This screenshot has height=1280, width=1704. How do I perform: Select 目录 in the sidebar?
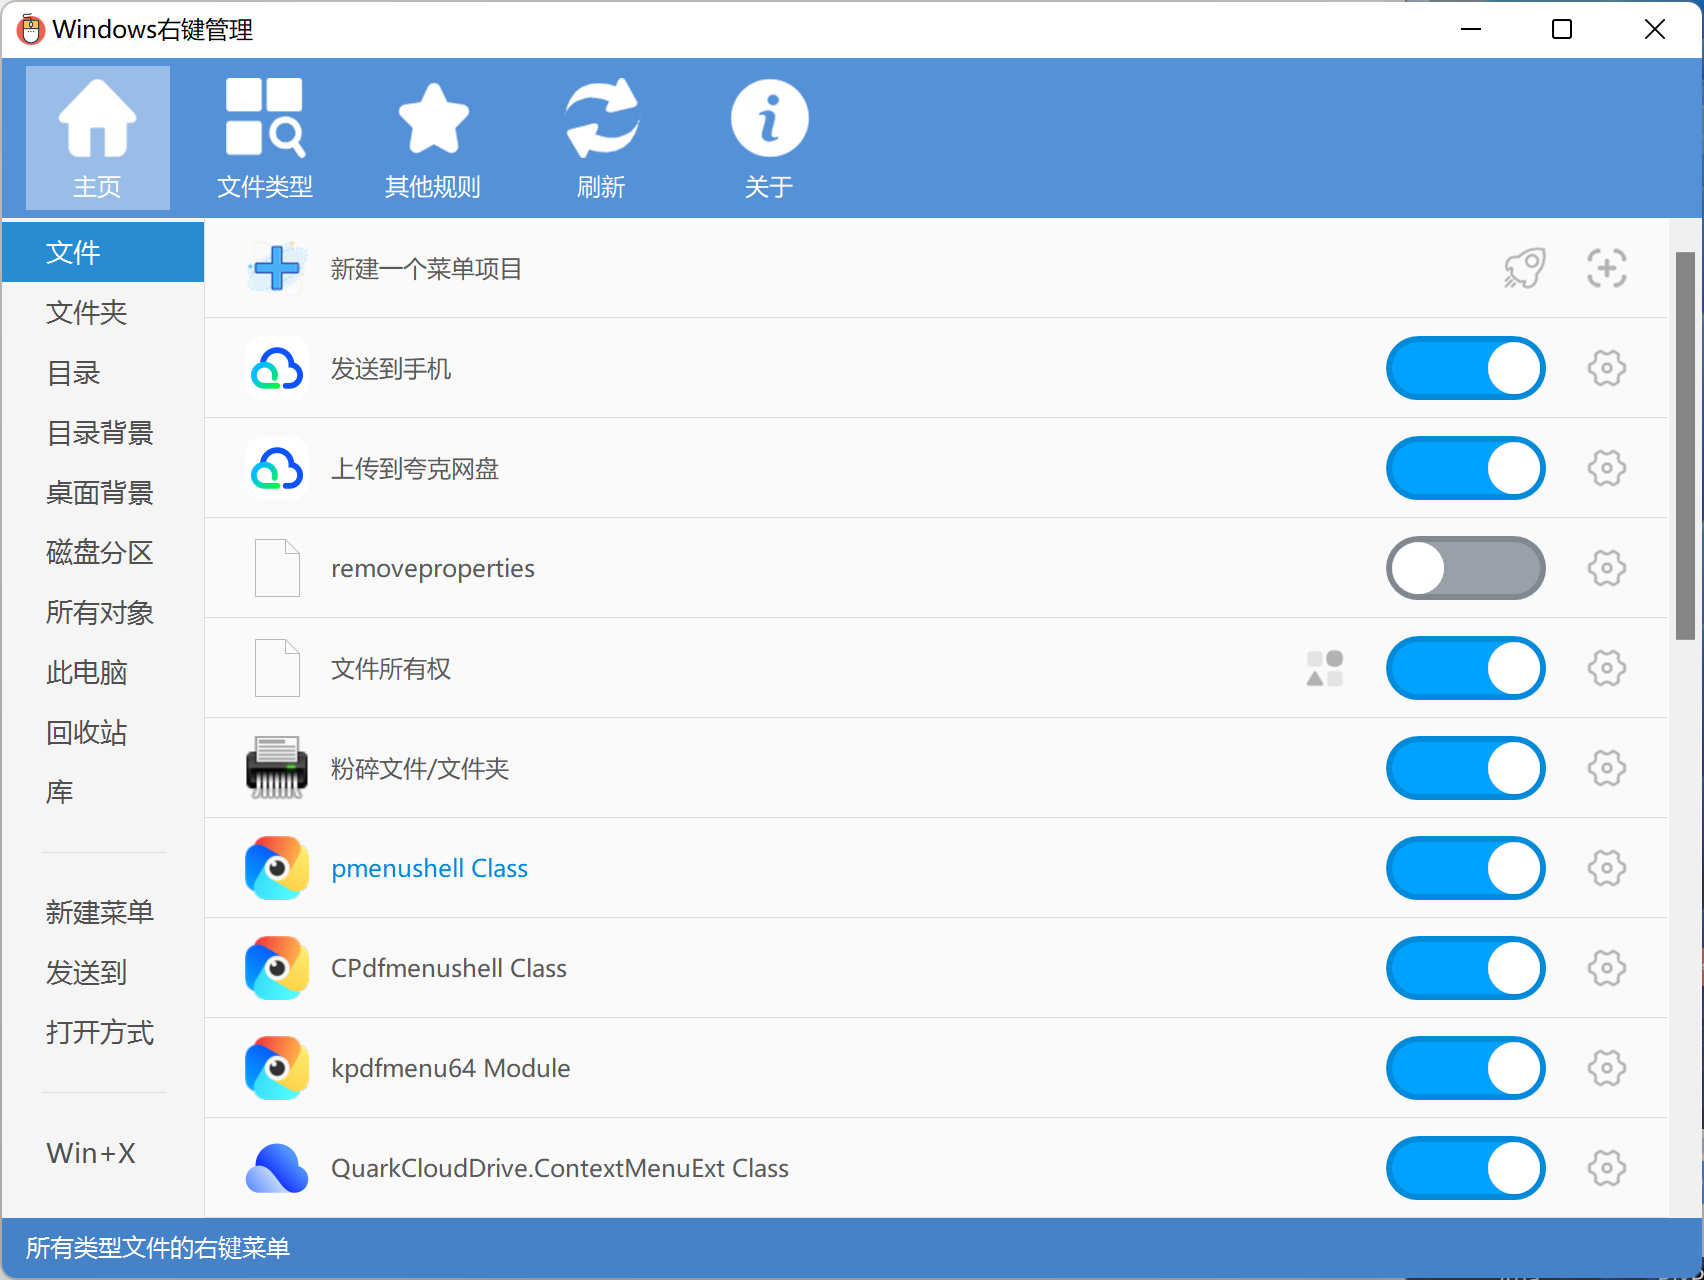(103, 372)
